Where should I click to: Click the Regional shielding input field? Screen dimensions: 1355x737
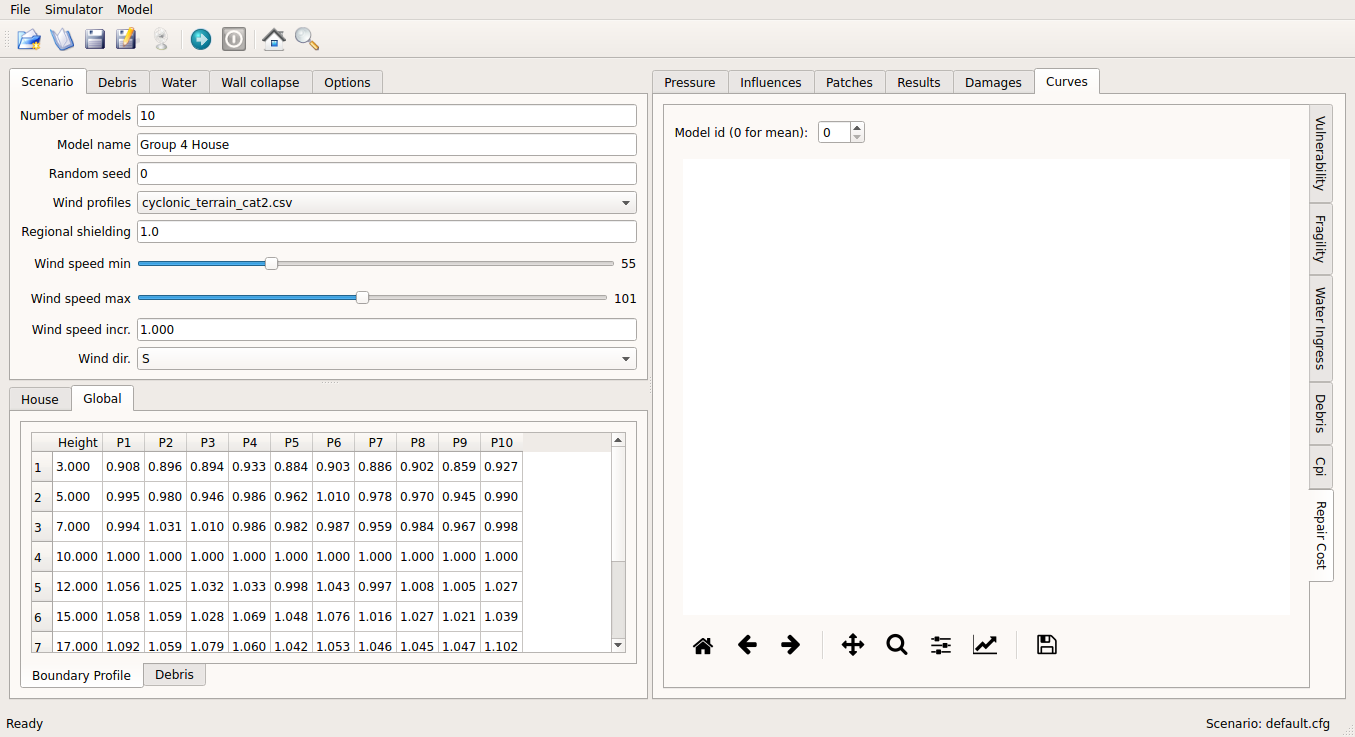(x=387, y=231)
